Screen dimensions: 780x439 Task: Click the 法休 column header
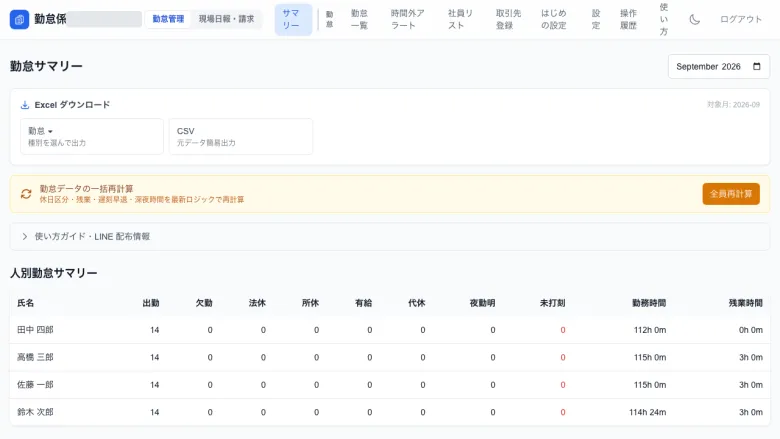(x=257, y=303)
